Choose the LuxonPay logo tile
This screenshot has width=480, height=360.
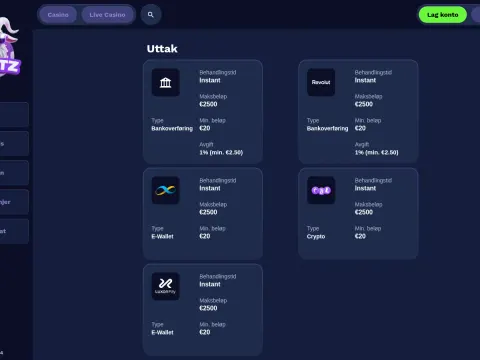166,286
